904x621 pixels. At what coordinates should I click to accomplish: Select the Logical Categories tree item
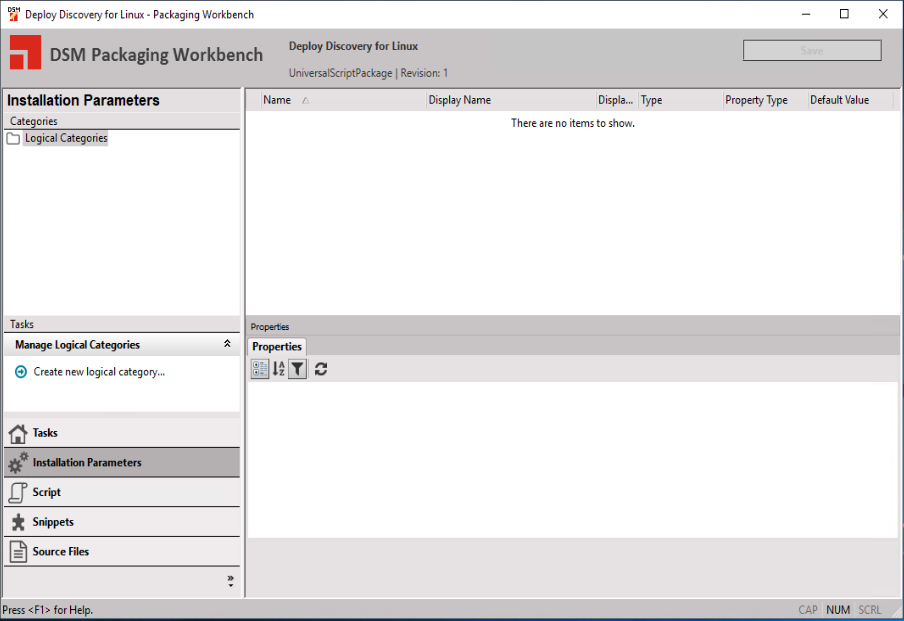pyautogui.click(x=66, y=138)
